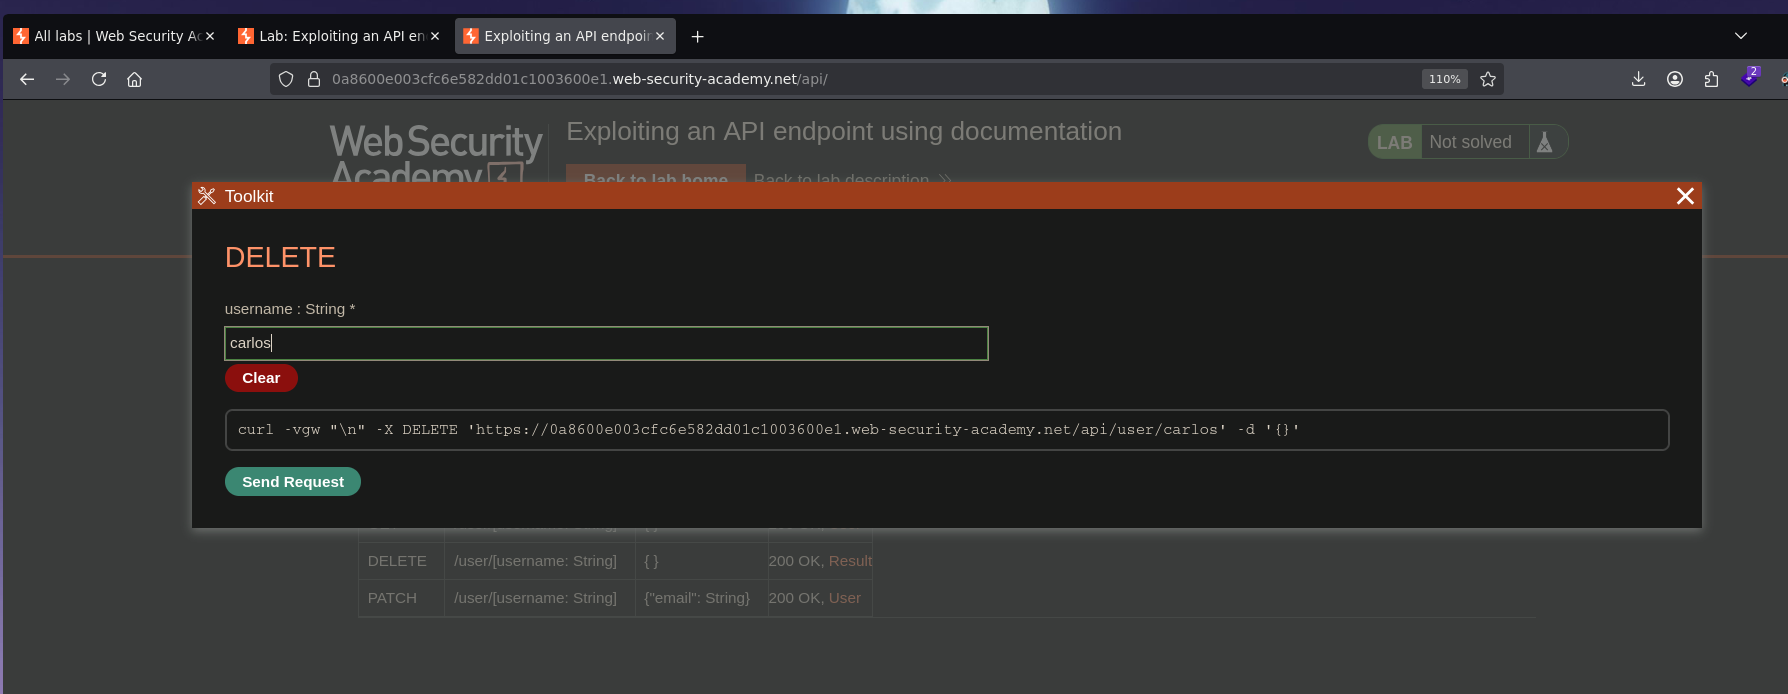Viewport: 1788px width, 694px height.
Task: Click the padlock site info icon
Action: (x=313, y=79)
